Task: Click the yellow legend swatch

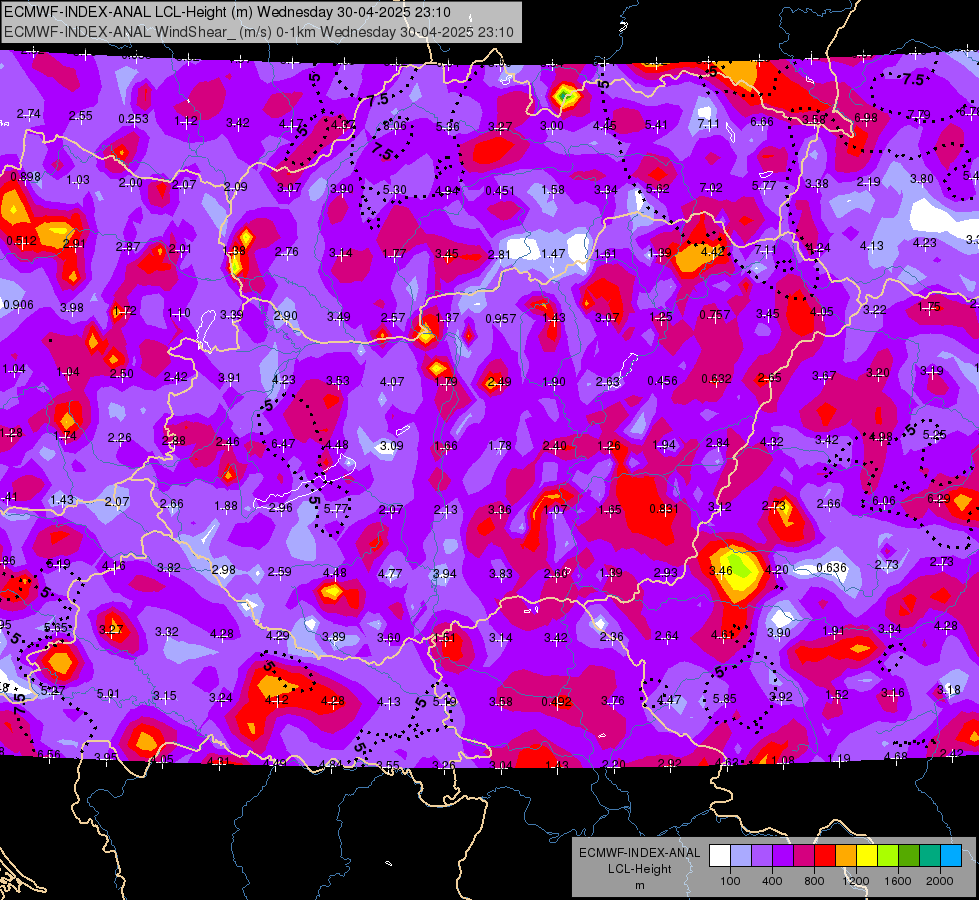Action: pyautogui.click(x=867, y=855)
